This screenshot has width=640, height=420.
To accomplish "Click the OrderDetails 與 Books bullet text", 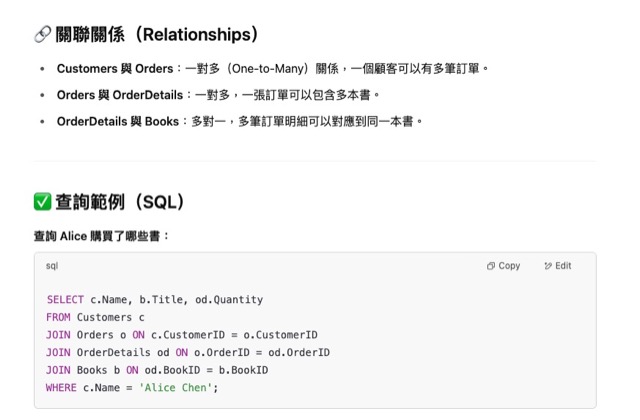I will click(x=240, y=122).
